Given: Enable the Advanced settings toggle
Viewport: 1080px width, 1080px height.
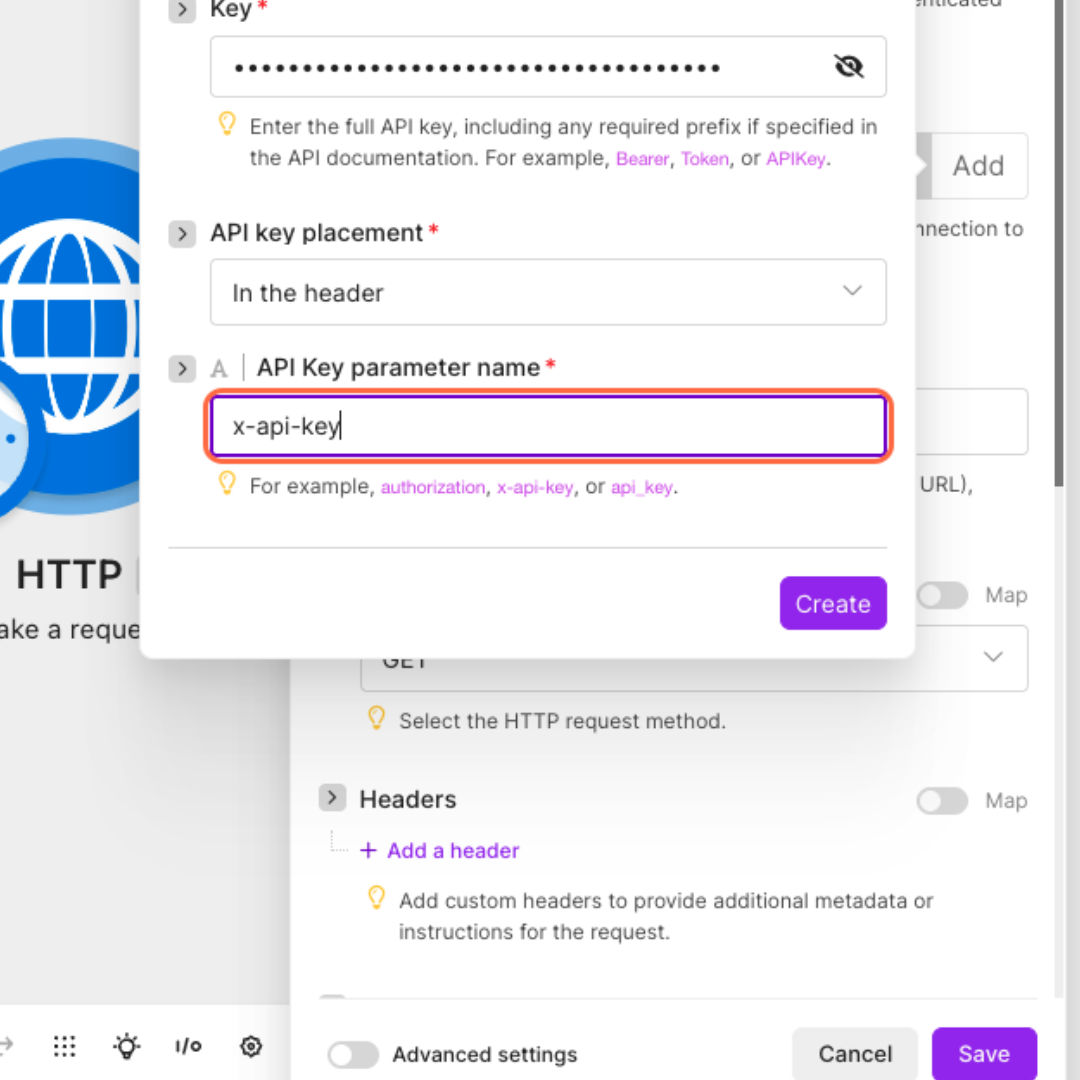Looking at the screenshot, I should click(x=353, y=1055).
